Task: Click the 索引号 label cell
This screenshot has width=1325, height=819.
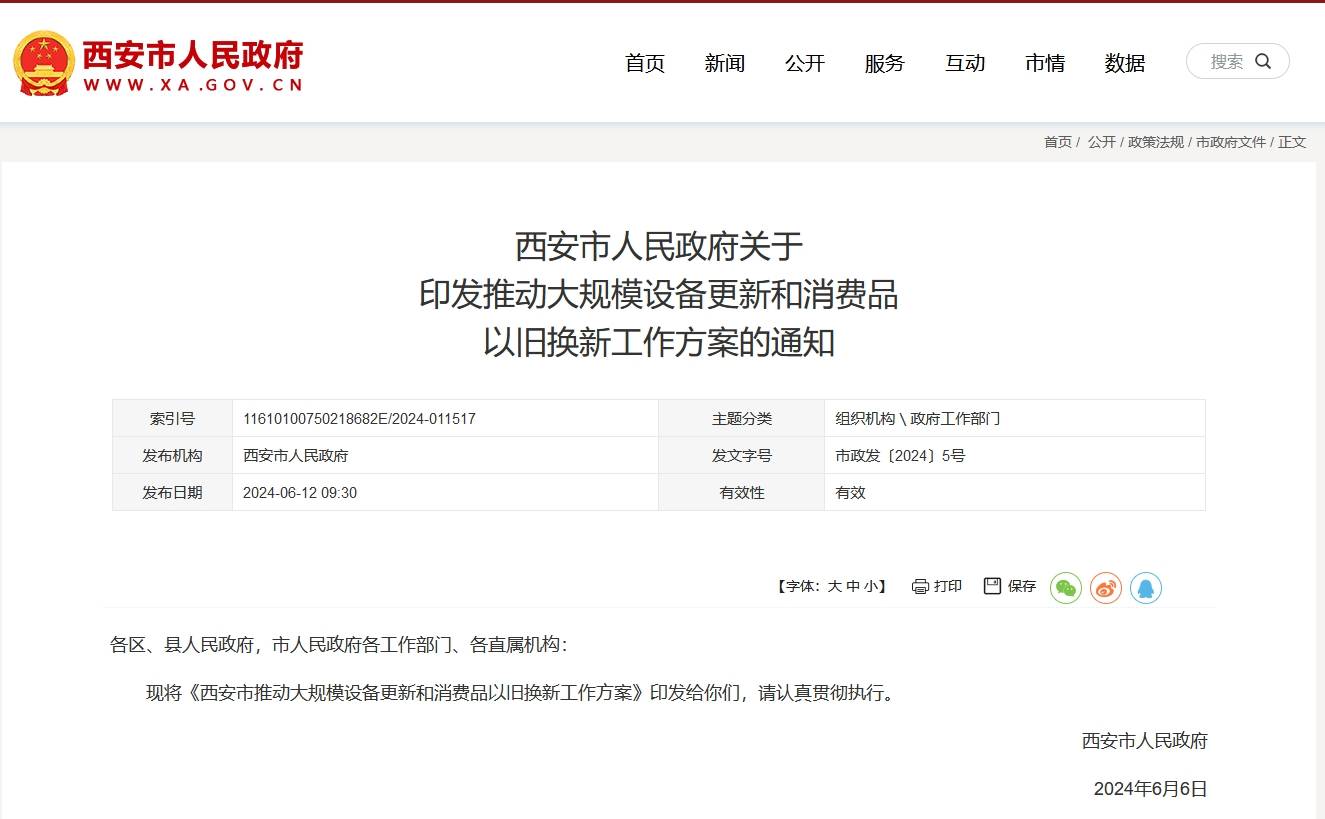Action: (172, 419)
